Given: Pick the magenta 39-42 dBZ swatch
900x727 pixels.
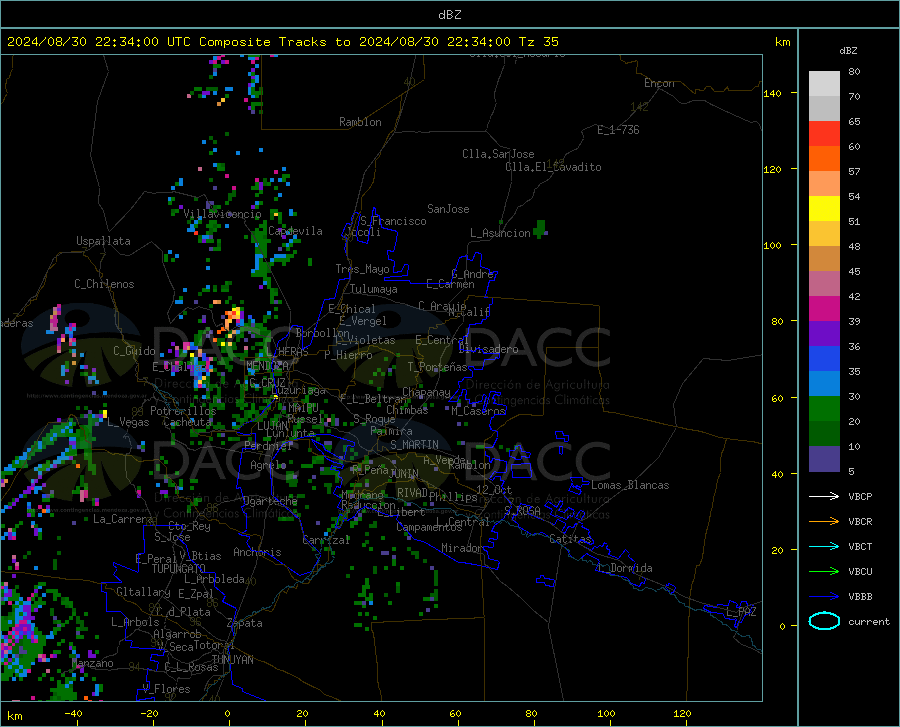Looking at the screenshot, I should pos(824,309).
